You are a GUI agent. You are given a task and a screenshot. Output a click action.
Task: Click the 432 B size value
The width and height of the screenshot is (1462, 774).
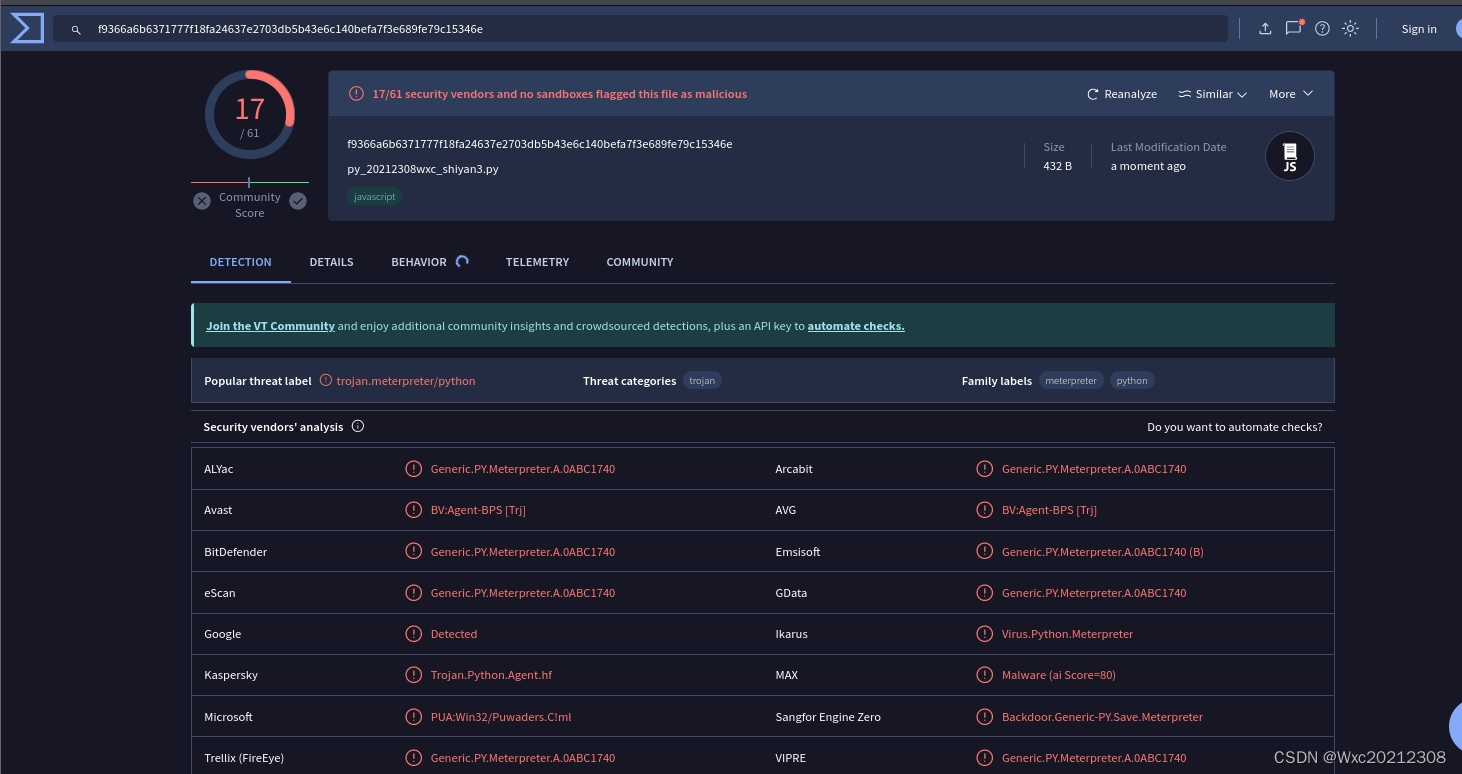tap(1057, 166)
